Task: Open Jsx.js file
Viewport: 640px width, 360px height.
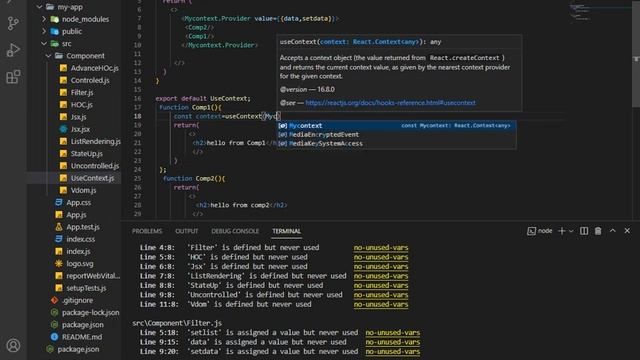Action: (x=78, y=117)
